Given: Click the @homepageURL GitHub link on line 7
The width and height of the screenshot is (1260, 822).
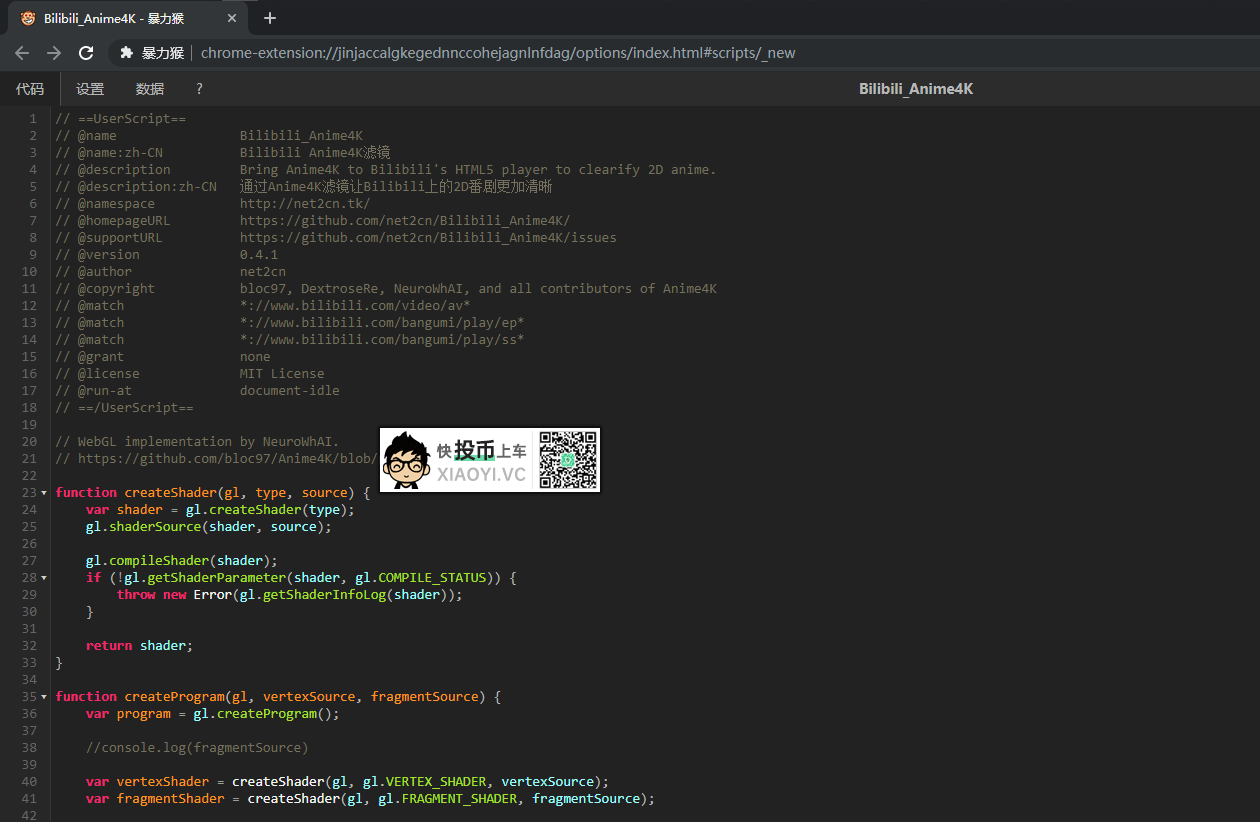Looking at the screenshot, I should pos(404,221).
